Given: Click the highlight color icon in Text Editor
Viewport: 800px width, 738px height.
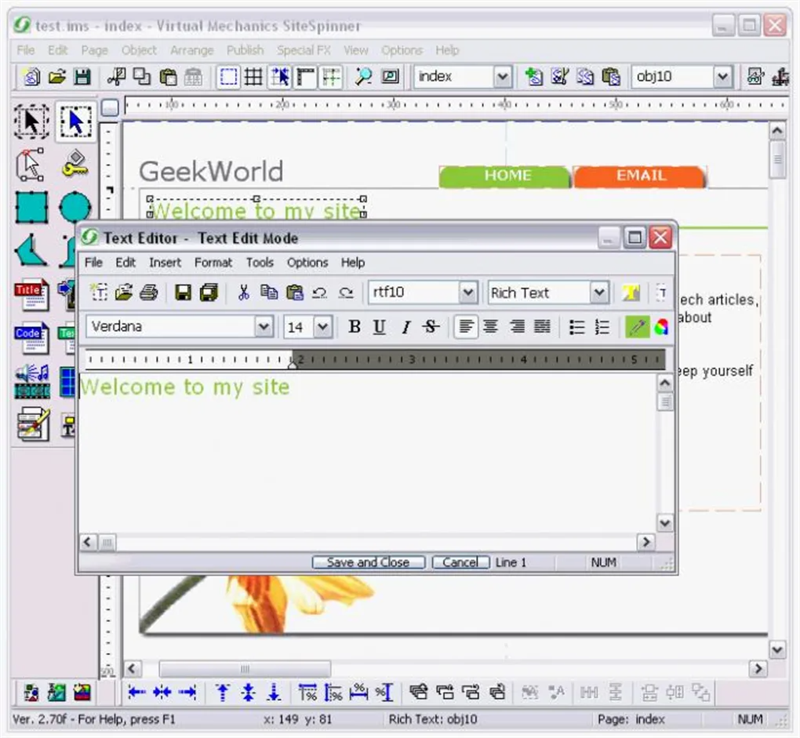Looking at the screenshot, I should (631, 293).
